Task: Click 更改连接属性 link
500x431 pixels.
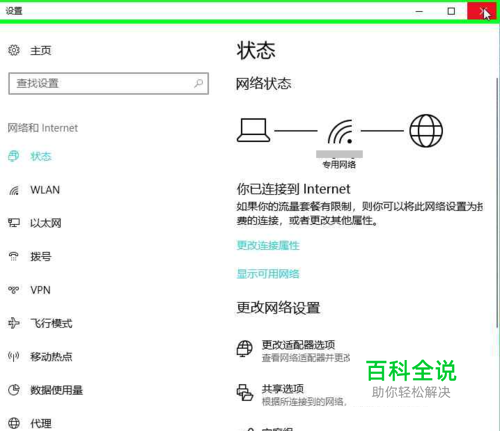Action: point(268,246)
